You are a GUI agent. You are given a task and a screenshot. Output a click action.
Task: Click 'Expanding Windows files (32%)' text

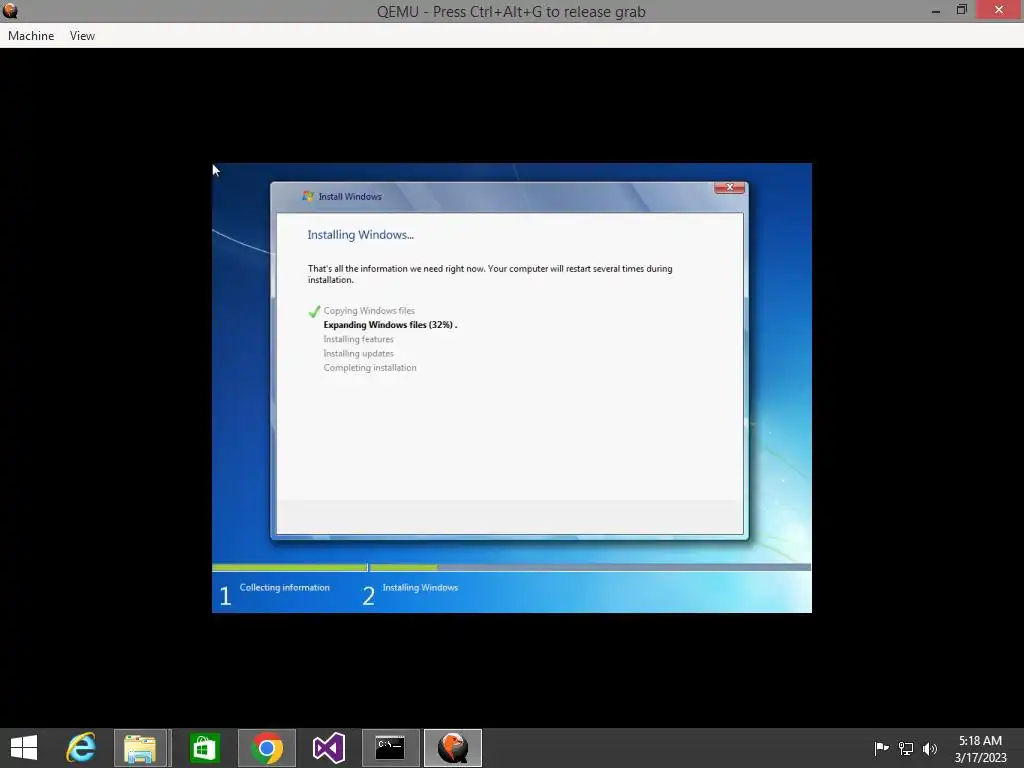click(389, 325)
